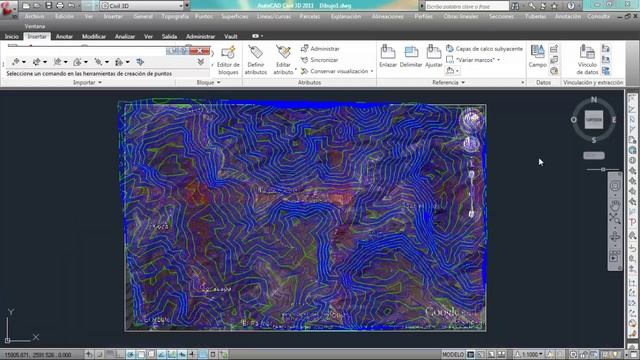The height and width of the screenshot is (360, 640).
Task: Click the slider below the ViewCube
Action: pos(603,169)
